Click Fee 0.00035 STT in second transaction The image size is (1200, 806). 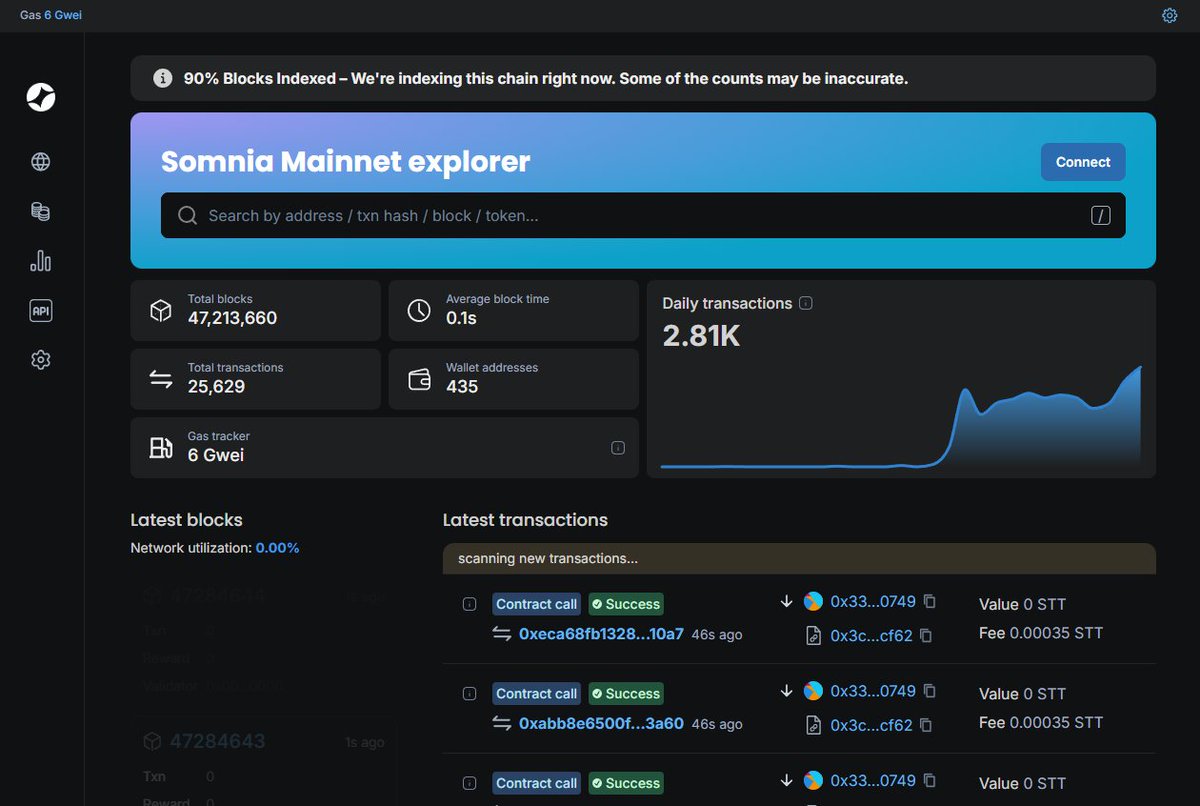pyautogui.click(x=1041, y=722)
